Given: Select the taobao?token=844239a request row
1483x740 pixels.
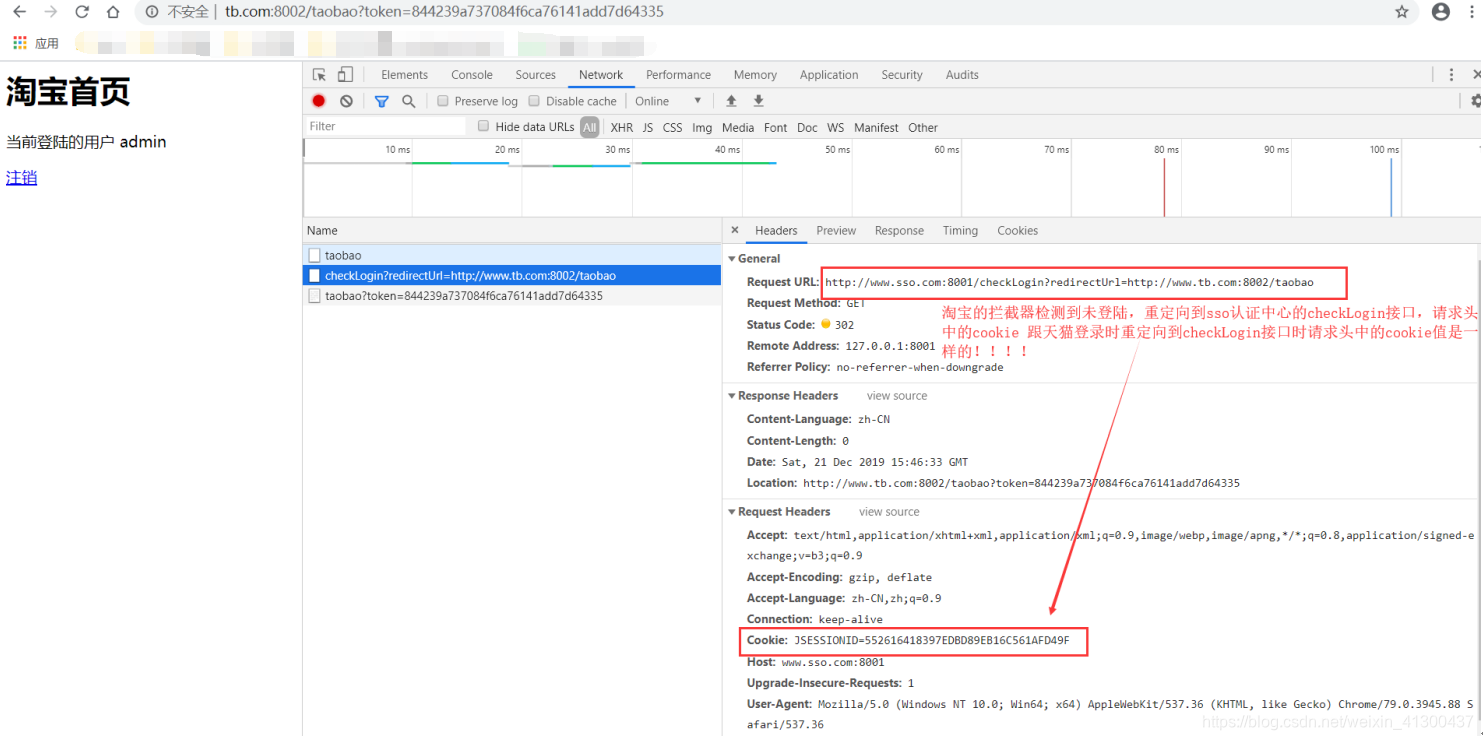Looking at the screenshot, I should 512,296.
